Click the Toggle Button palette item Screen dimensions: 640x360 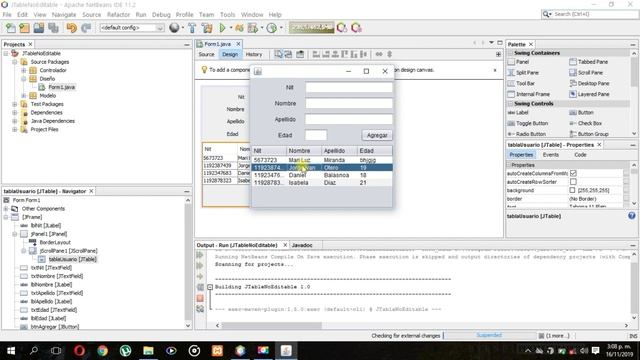[532, 123]
